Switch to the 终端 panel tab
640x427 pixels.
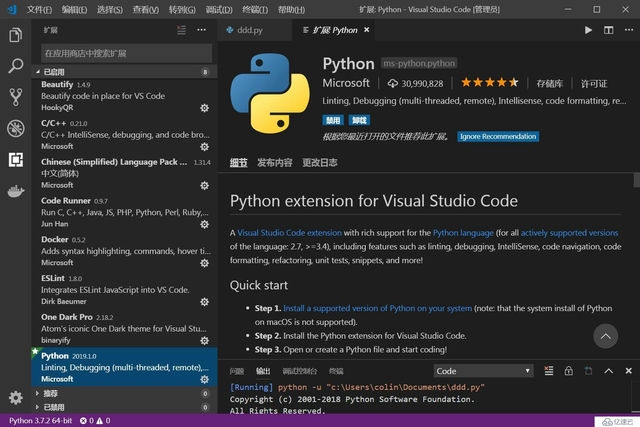point(336,371)
